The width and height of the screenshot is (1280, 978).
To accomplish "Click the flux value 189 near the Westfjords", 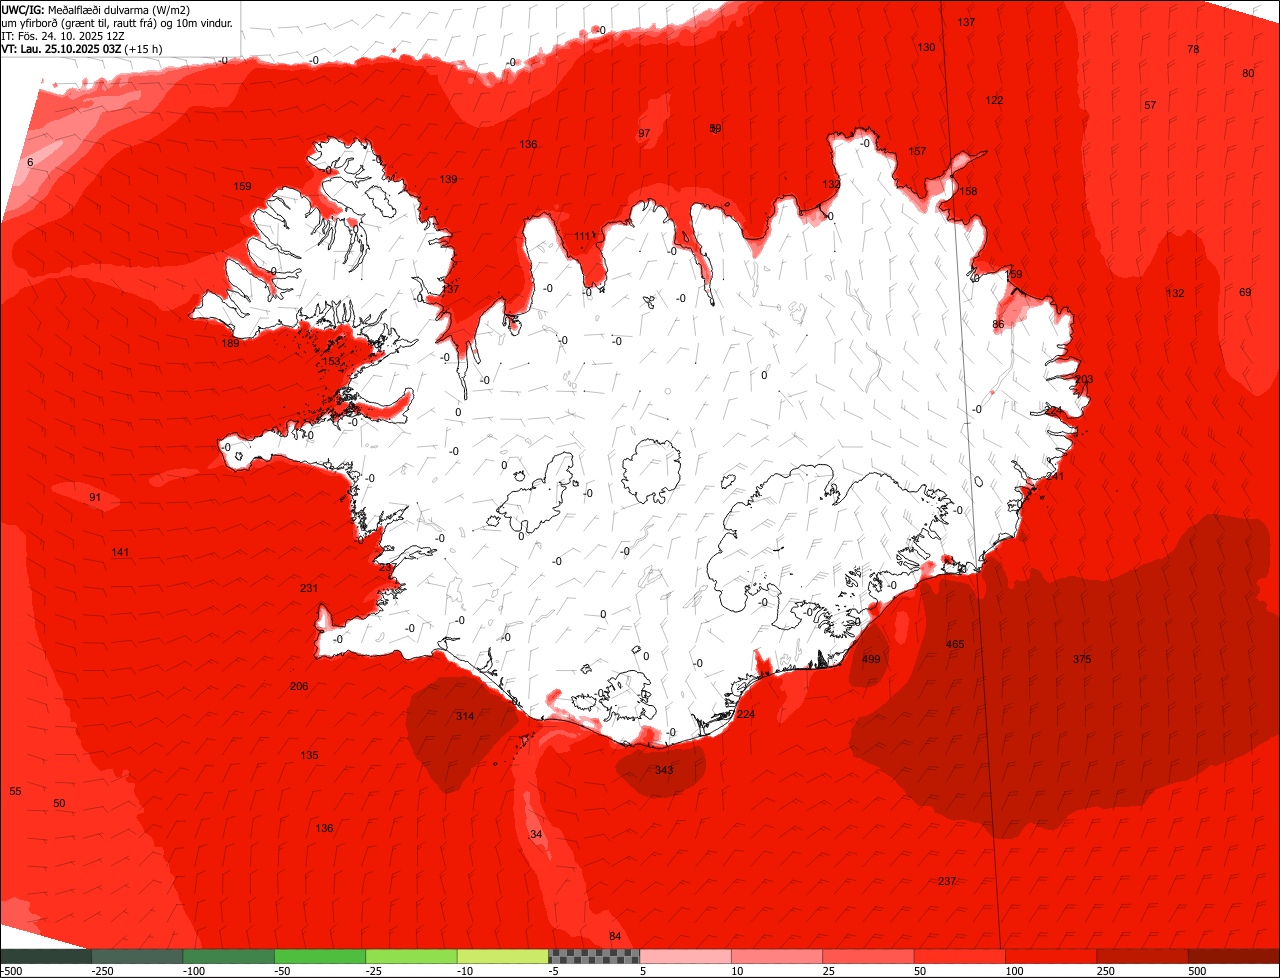I will pos(231,343).
